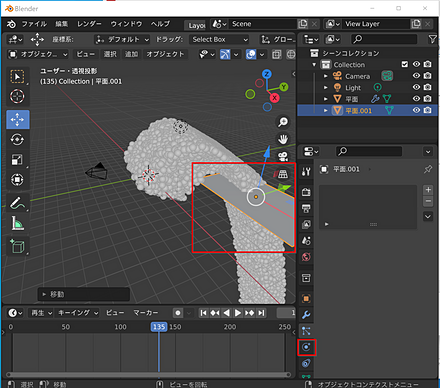Screen dimensions: 440x388
Task: Toggle render camera icon for Camera
Action: [428, 76]
